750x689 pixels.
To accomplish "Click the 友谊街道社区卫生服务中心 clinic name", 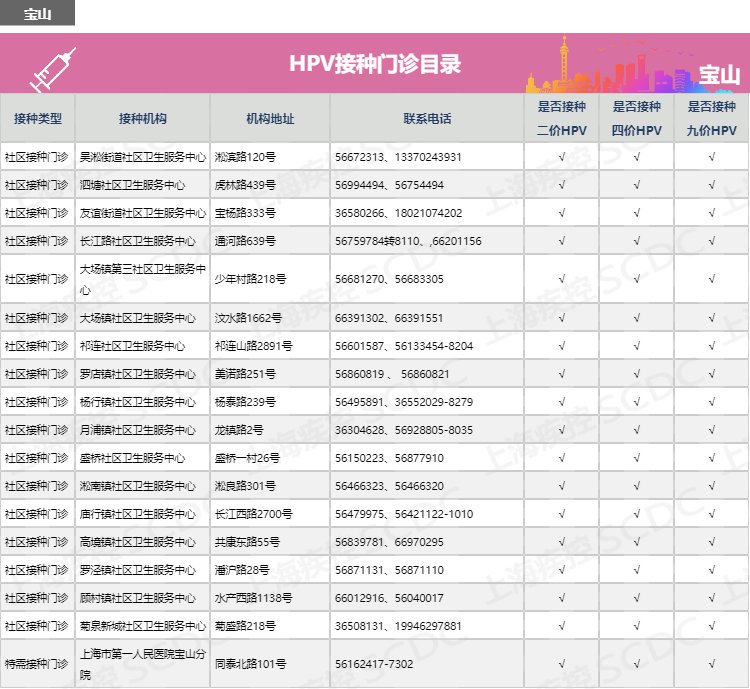I will [142, 213].
